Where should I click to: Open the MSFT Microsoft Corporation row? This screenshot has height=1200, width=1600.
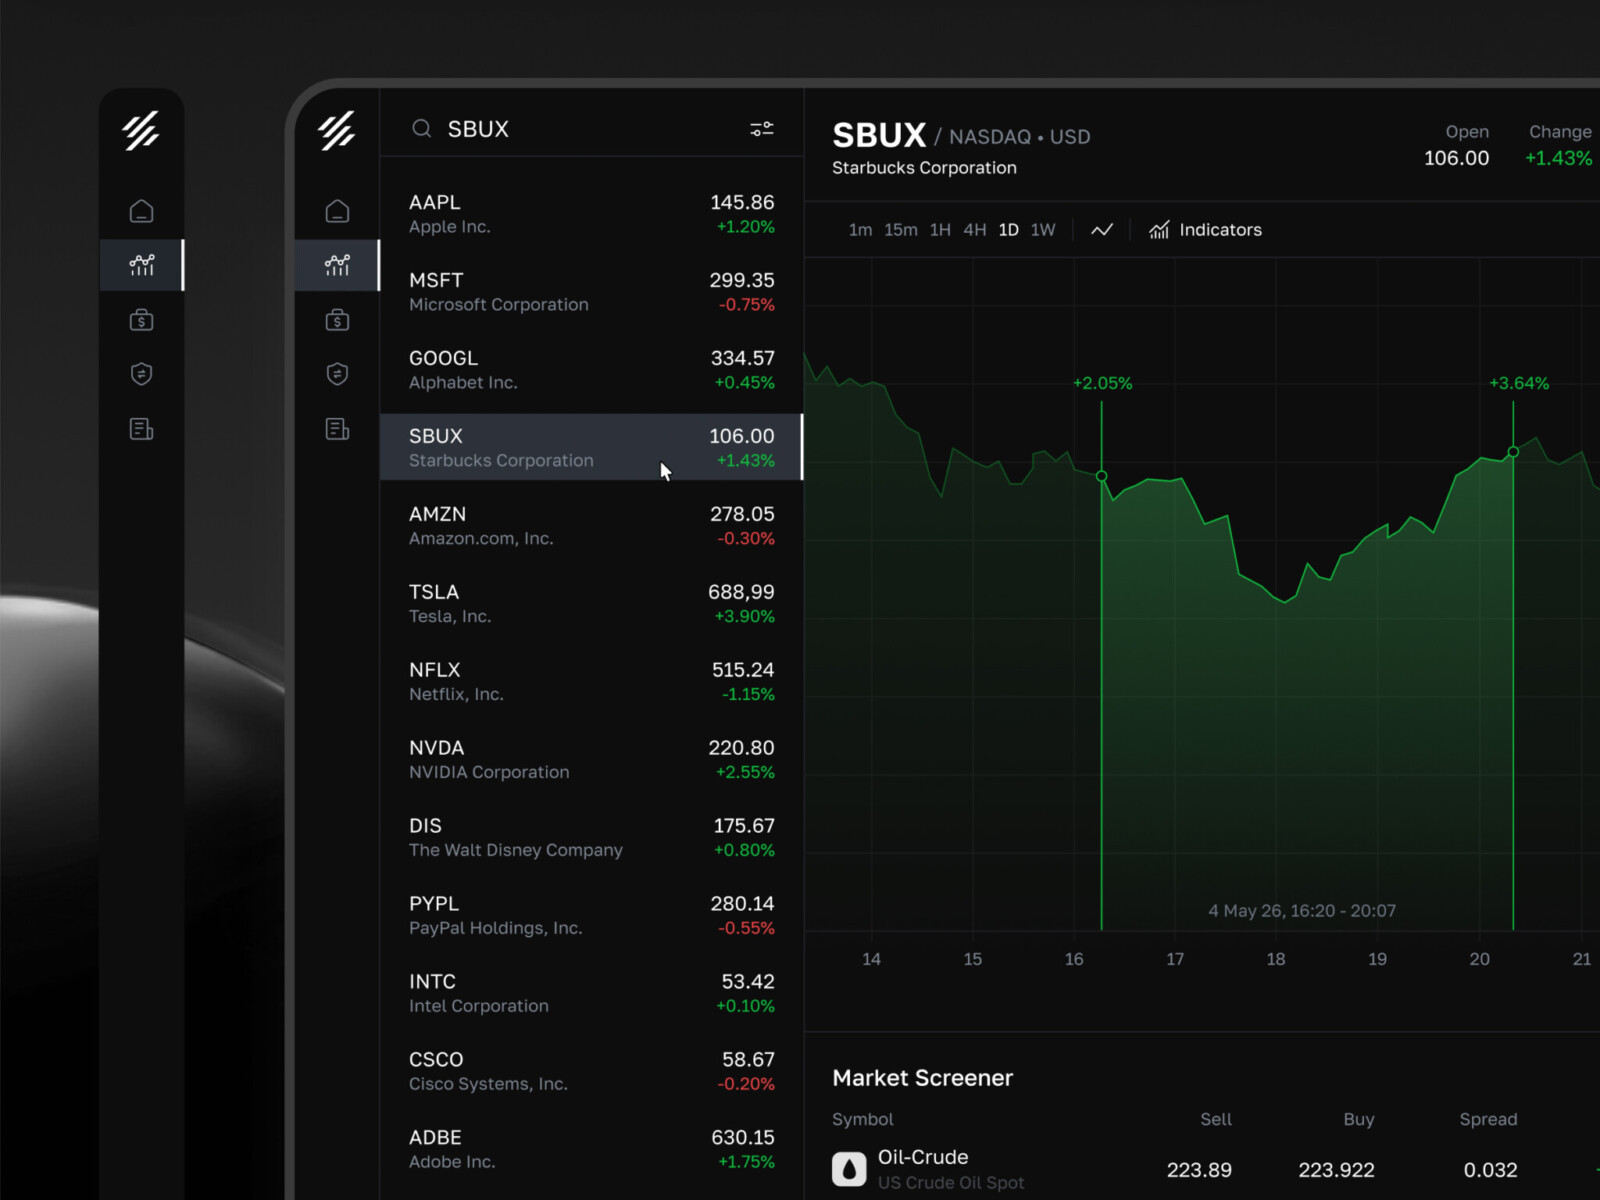592,292
